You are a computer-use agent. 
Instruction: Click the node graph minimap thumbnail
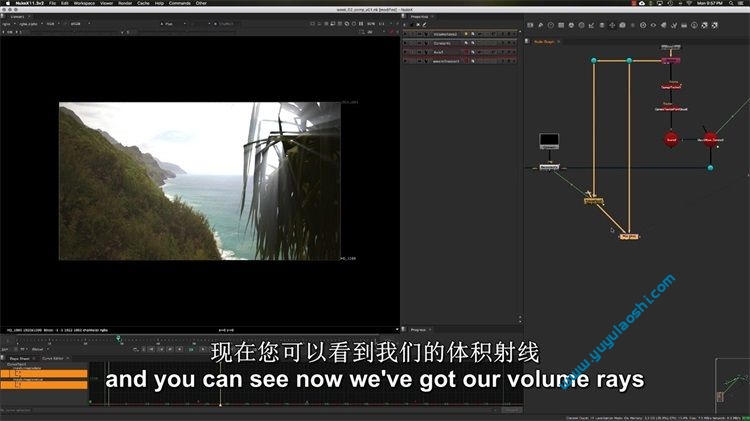pyautogui.click(x=732, y=385)
